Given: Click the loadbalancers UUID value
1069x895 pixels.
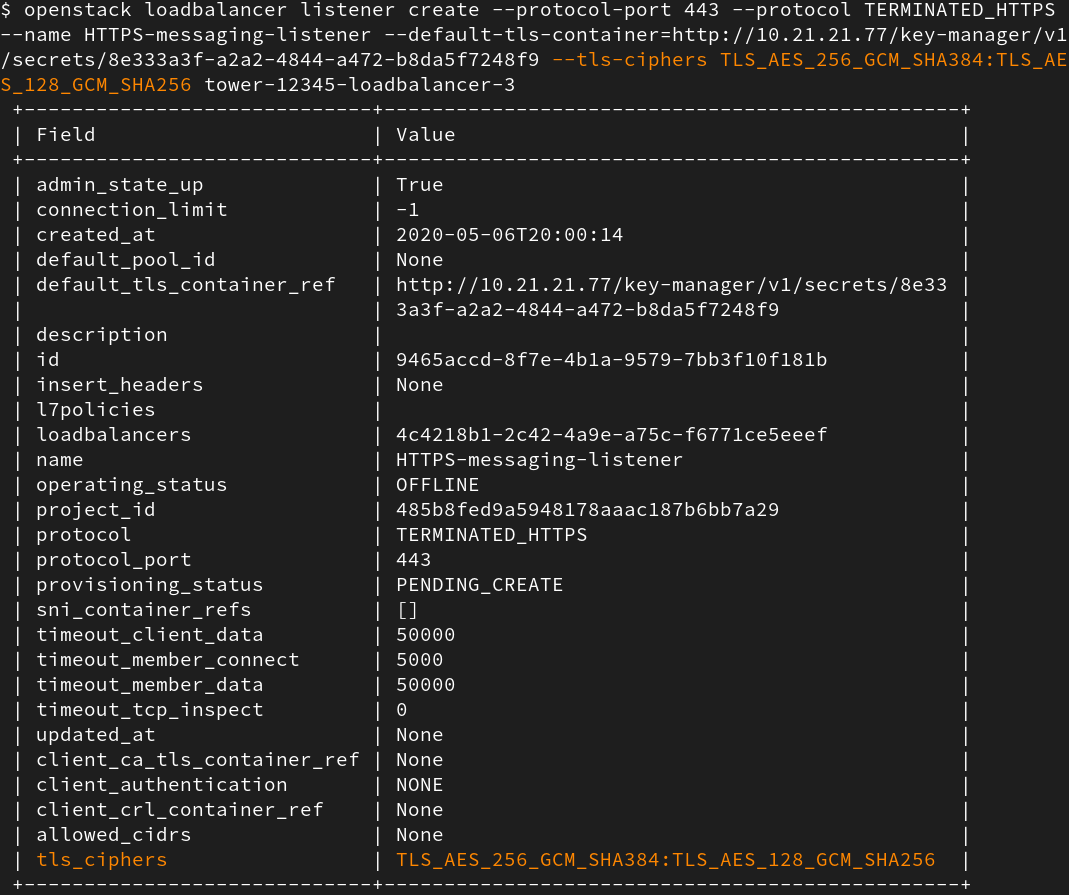Looking at the screenshot, I should [x=611, y=435].
